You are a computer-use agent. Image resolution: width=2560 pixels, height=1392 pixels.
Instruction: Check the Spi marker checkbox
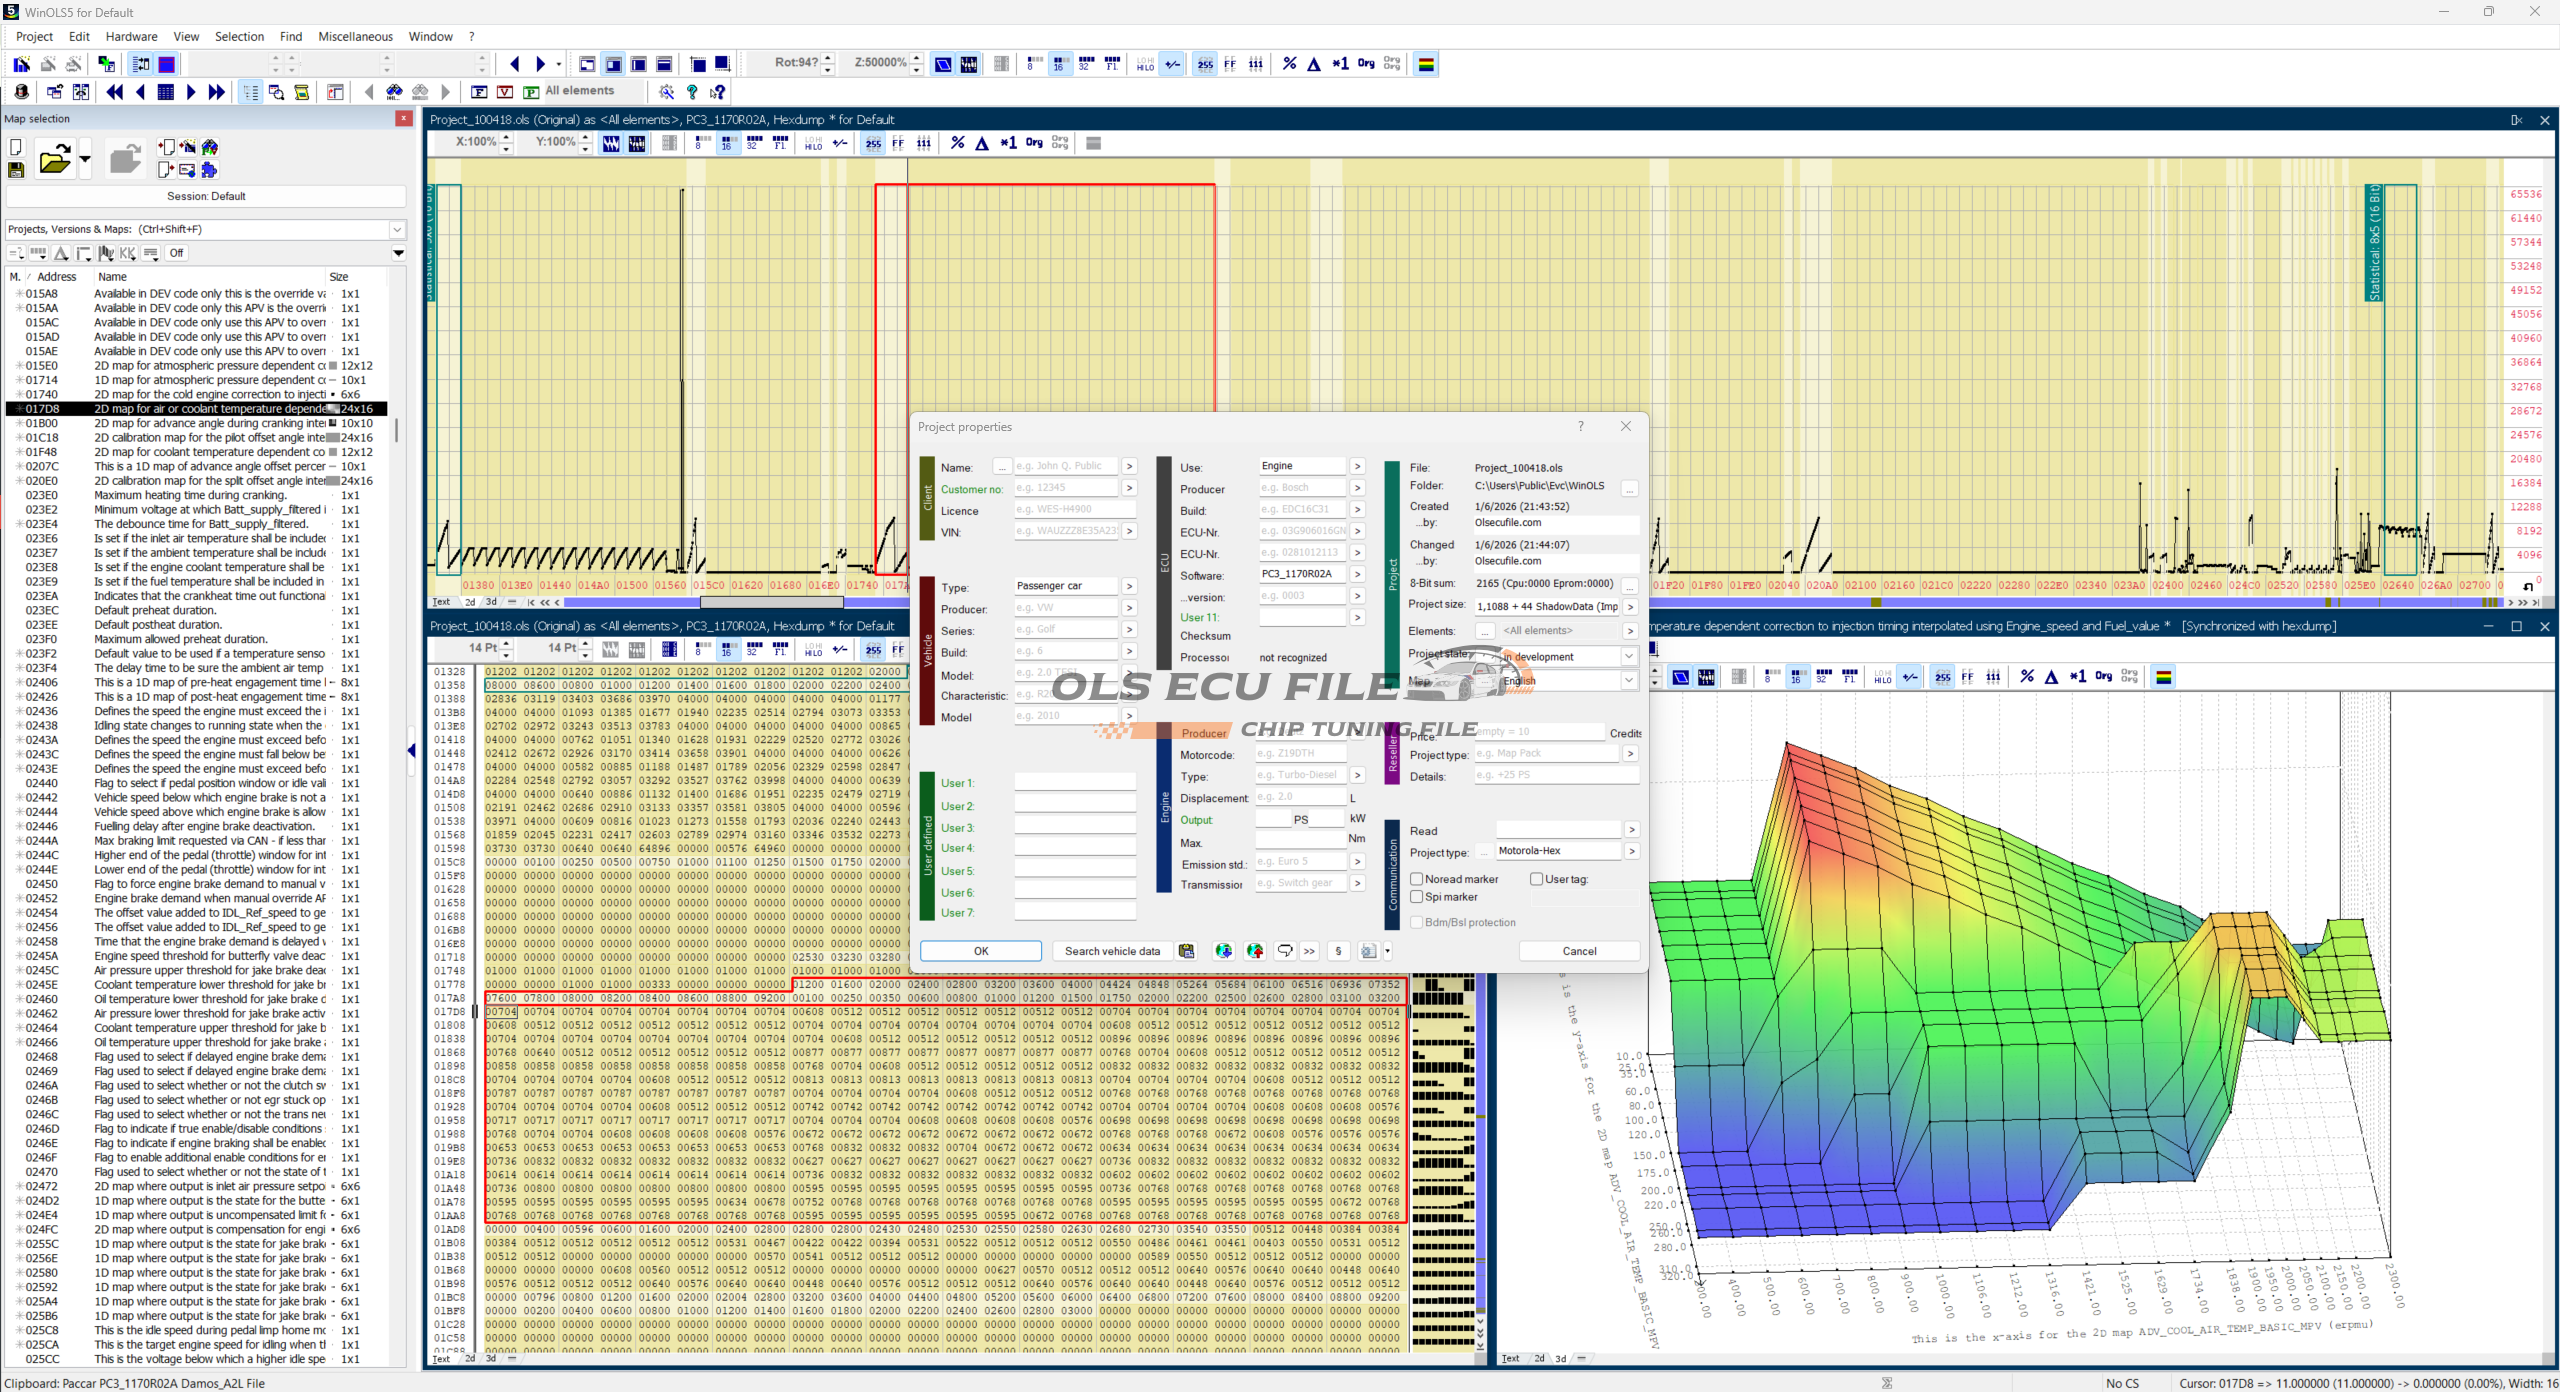(x=1417, y=897)
